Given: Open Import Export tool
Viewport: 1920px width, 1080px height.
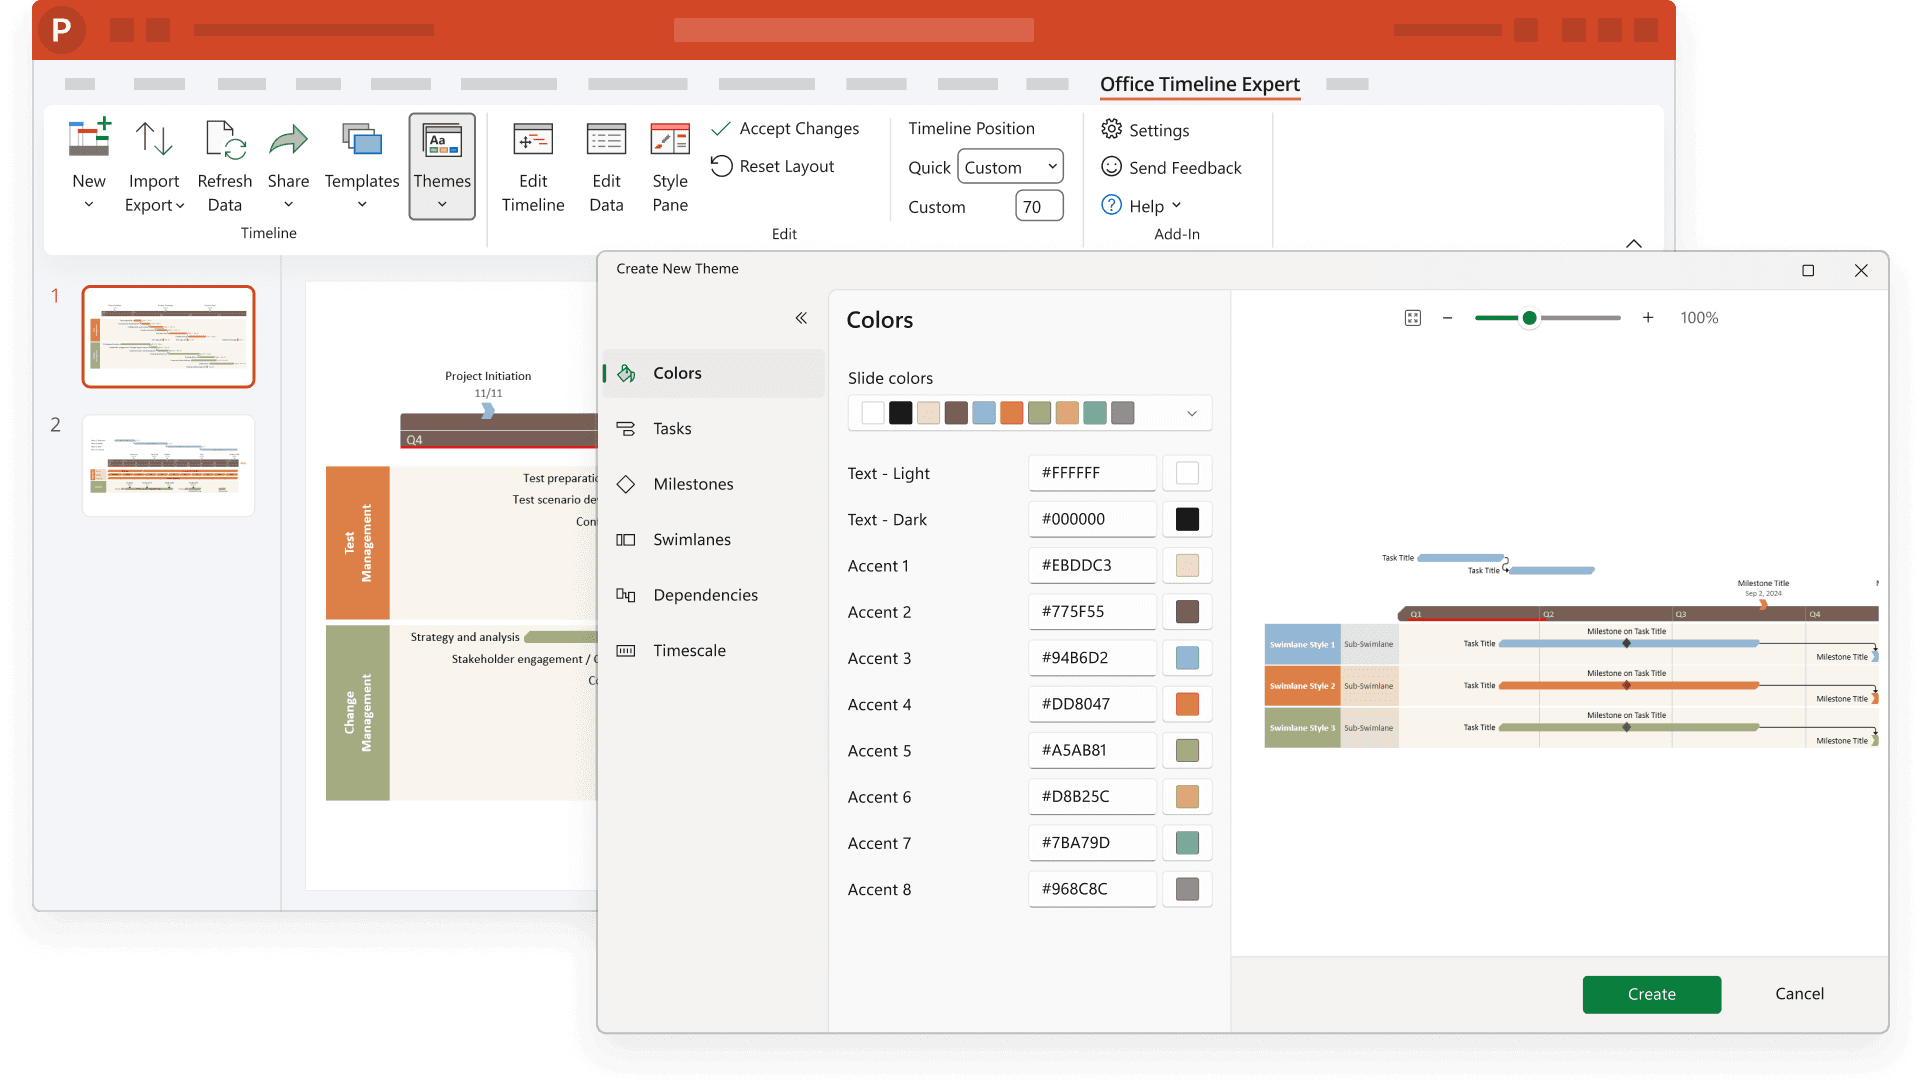Looking at the screenshot, I should coord(154,167).
